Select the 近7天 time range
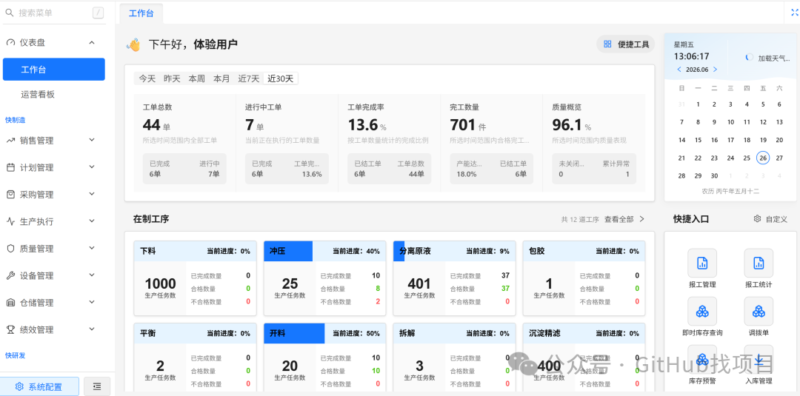This screenshot has width=800, height=396. (x=248, y=79)
